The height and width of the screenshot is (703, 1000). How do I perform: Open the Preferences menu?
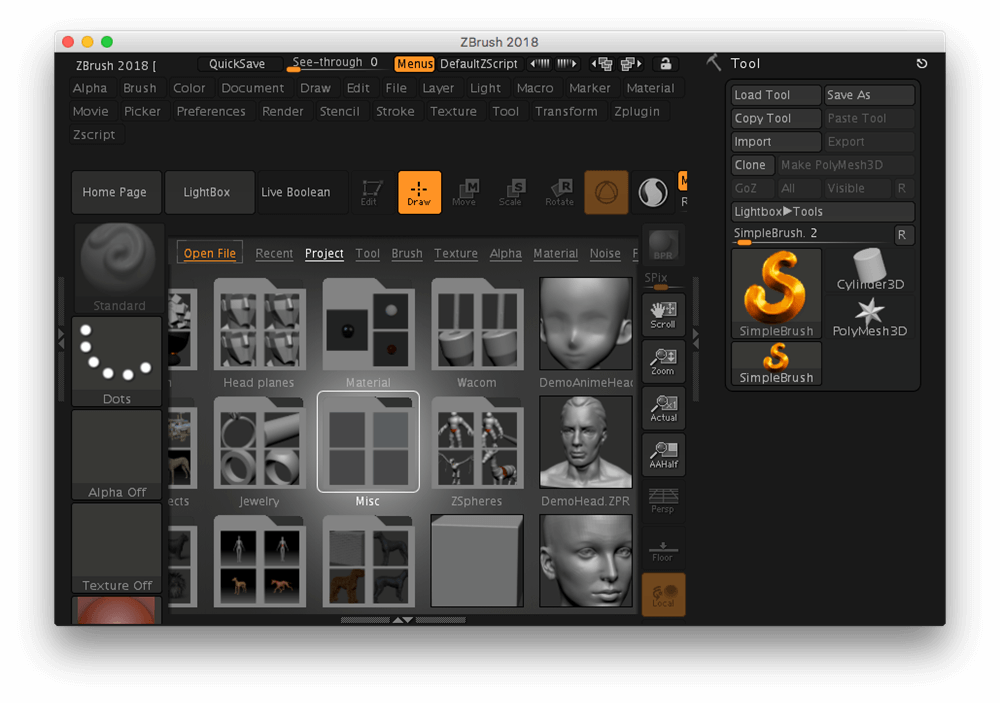(210, 111)
